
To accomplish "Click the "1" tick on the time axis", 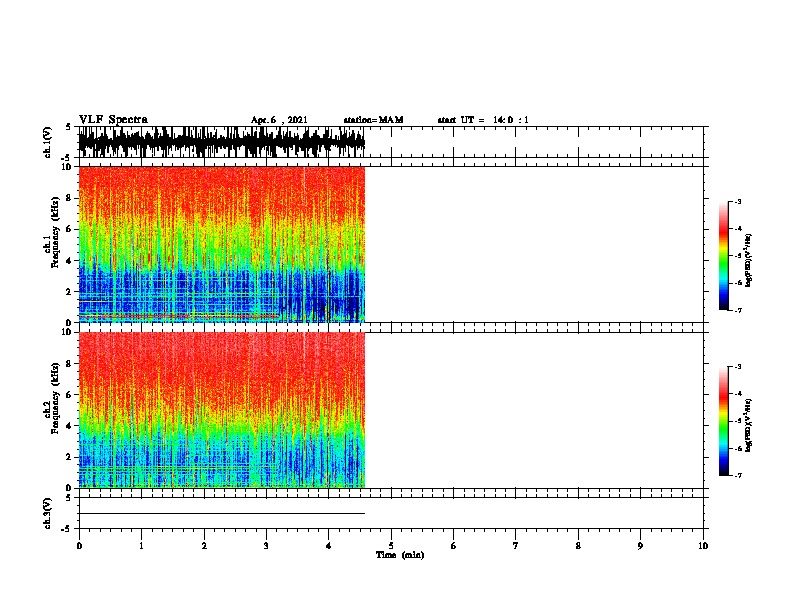I will pos(141,546).
